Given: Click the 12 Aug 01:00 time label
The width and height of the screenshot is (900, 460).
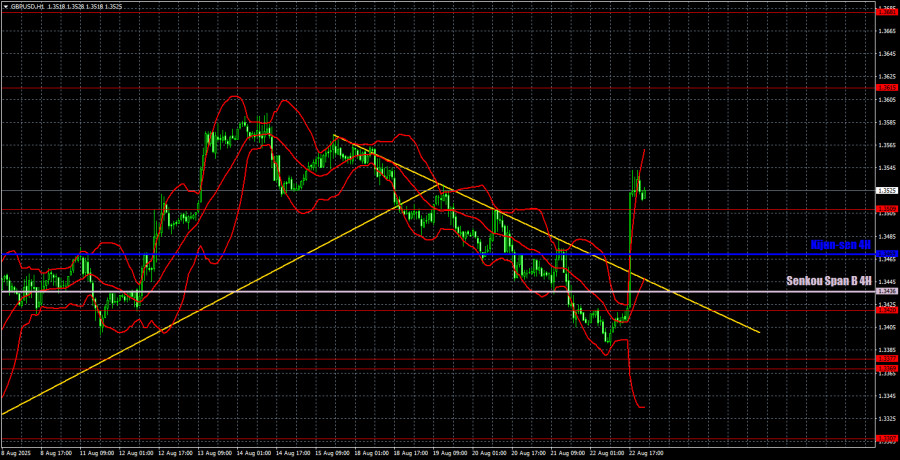Looking at the screenshot, I should point(137,454).
